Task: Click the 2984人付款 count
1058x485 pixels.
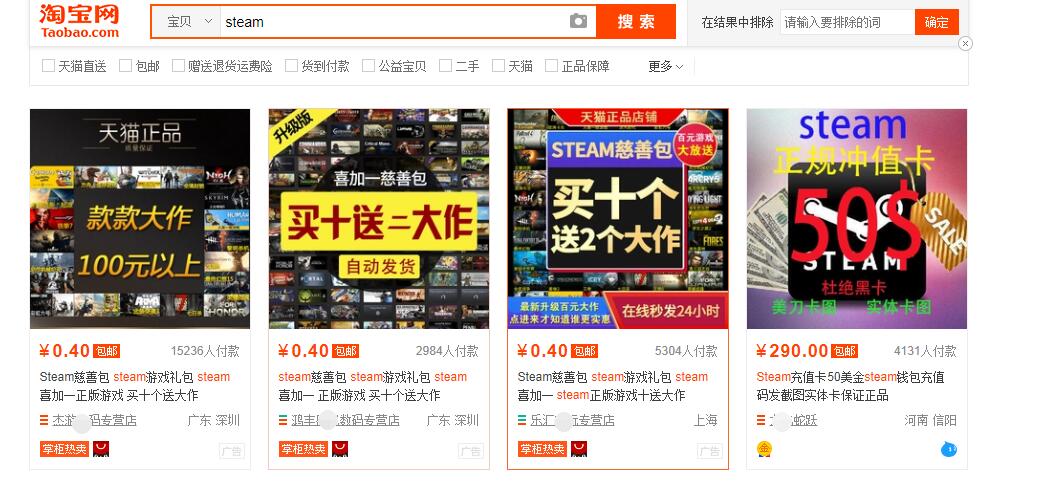Action: pos(447,351)
